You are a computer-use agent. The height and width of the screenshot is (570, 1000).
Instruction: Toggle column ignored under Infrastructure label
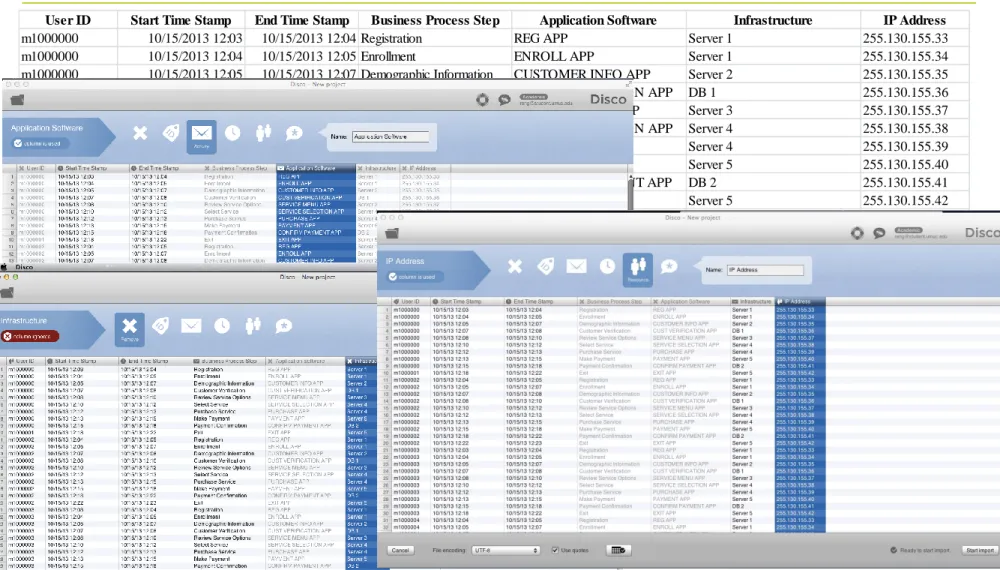(x=29, y=336)
